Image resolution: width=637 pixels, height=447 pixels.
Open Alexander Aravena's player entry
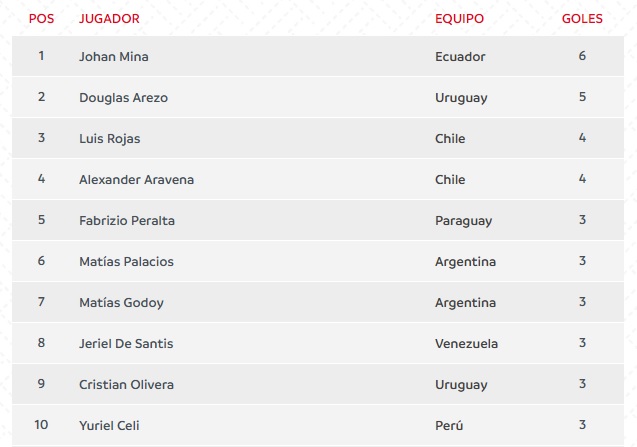tap(136, 180)
